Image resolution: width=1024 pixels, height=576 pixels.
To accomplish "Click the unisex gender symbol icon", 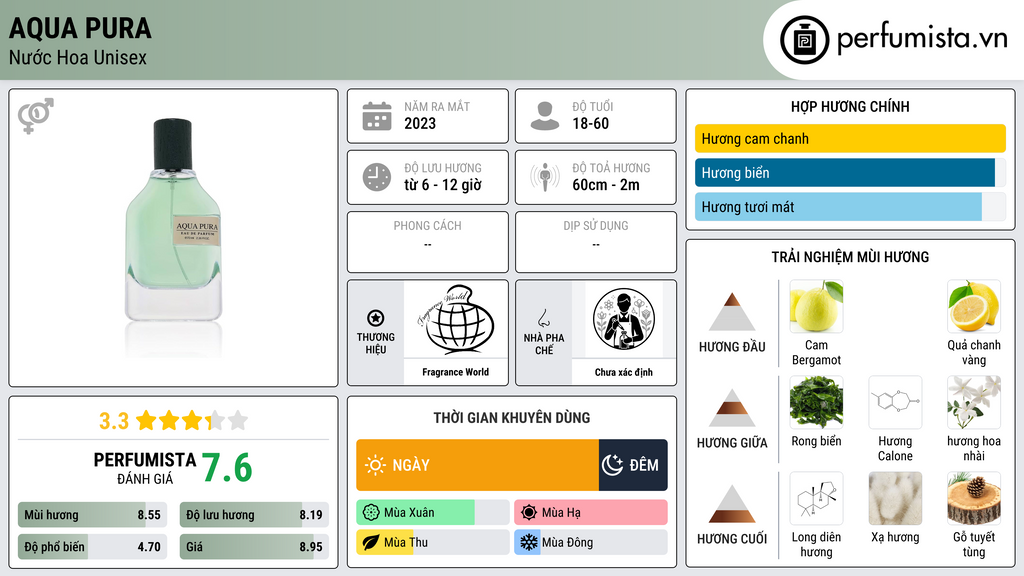I will [x=35, y=116].
